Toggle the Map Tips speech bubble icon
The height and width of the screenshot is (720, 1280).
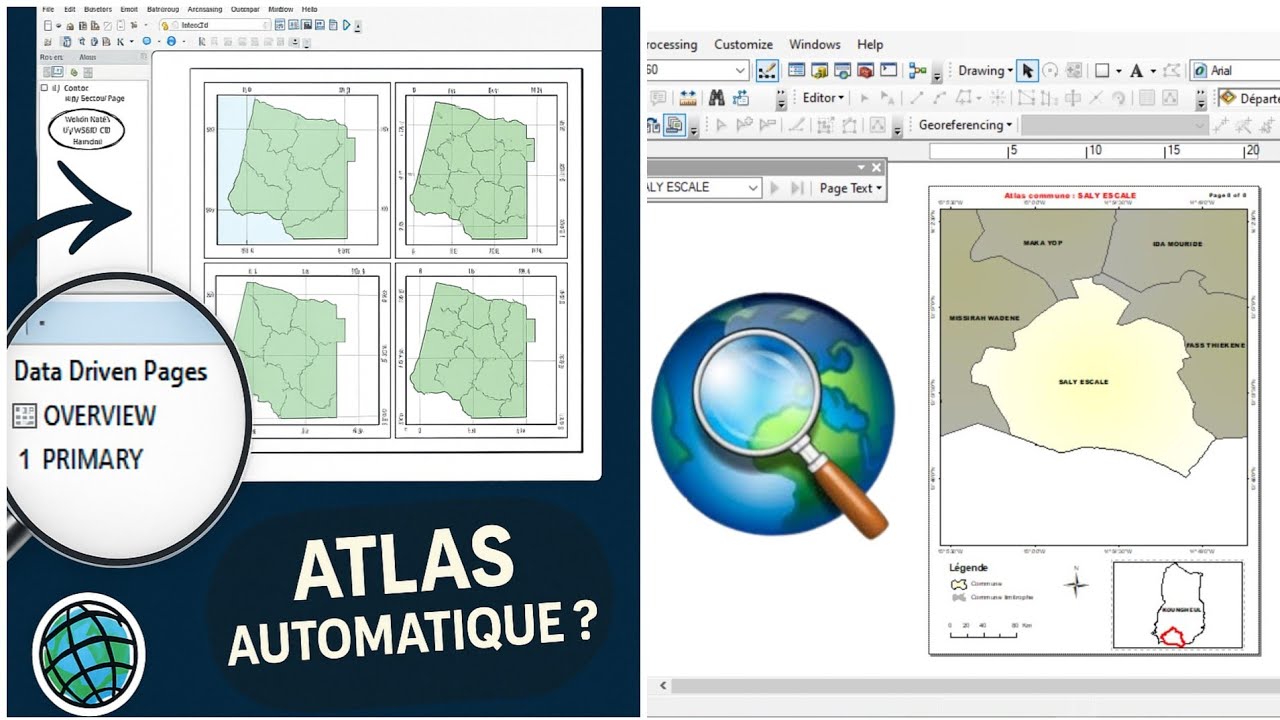tap(658, 98)
